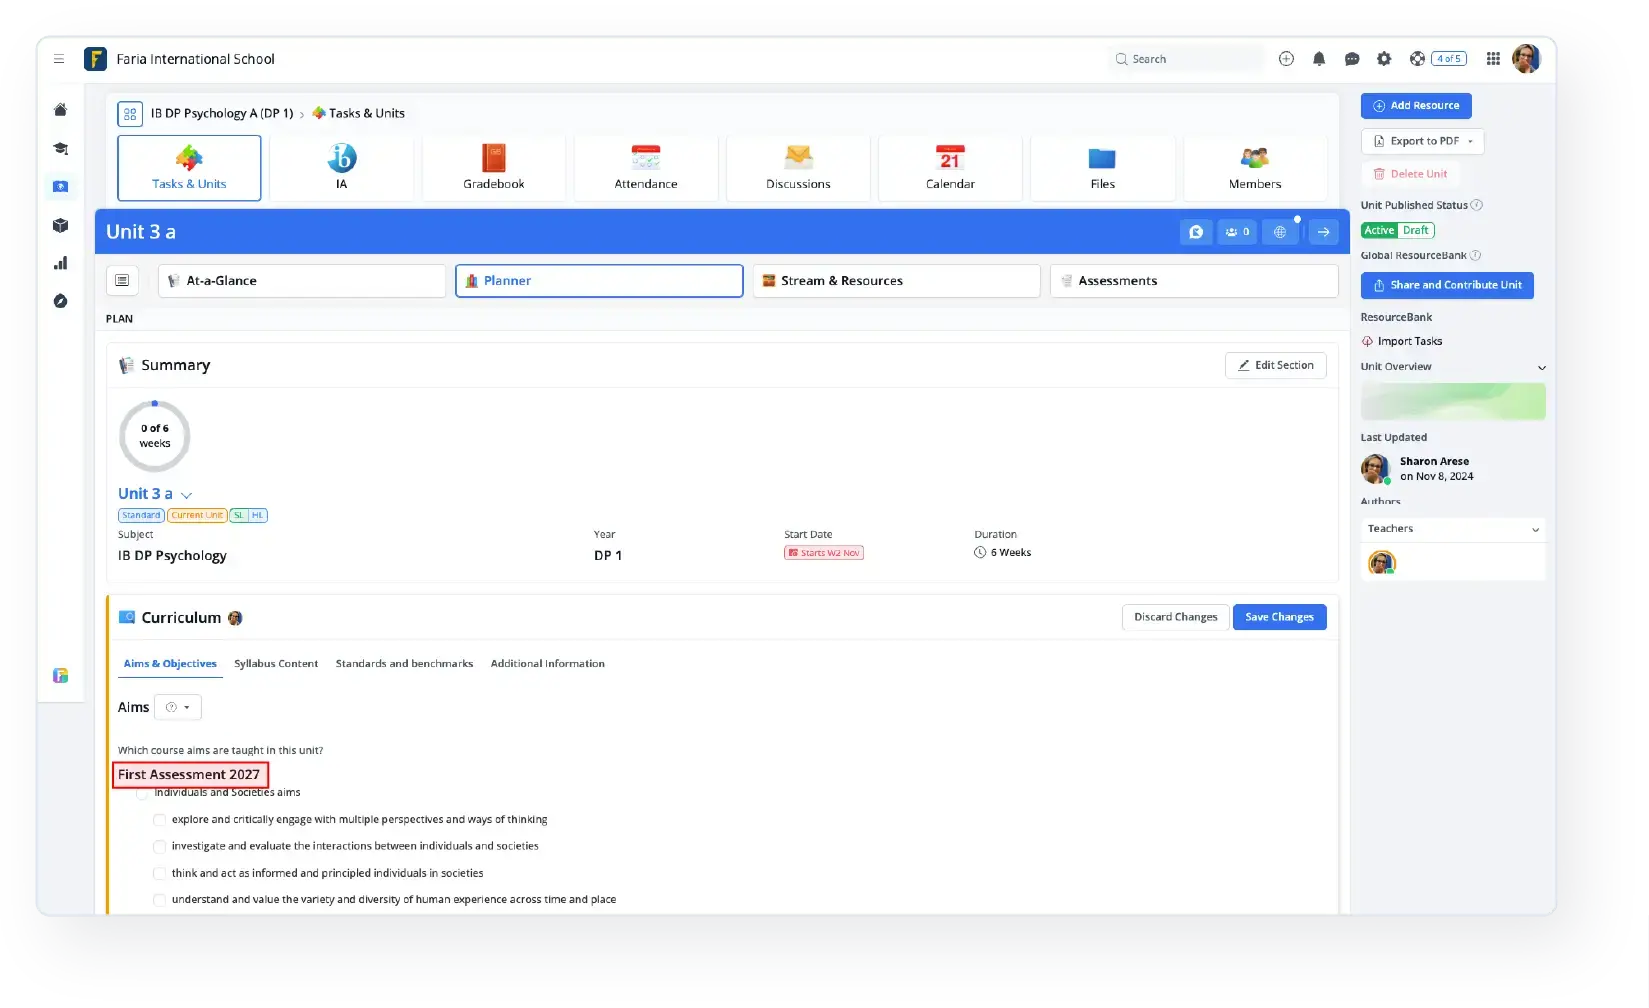Check 'investigate and evaluate the interactions' aim
The height and width of the screenshot is (1008, 1649).
159,847
